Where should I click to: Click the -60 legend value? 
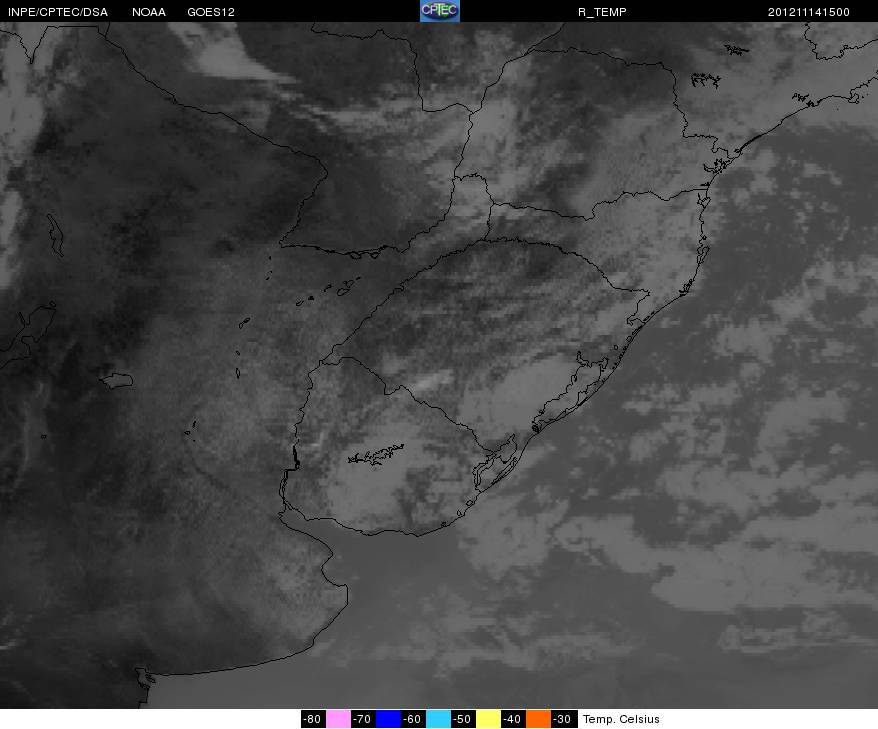pos(413,719)
